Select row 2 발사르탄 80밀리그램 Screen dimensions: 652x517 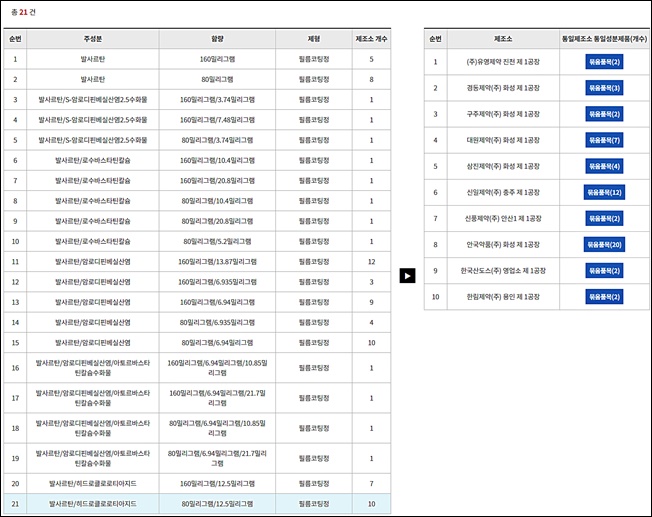coord(197,79)
